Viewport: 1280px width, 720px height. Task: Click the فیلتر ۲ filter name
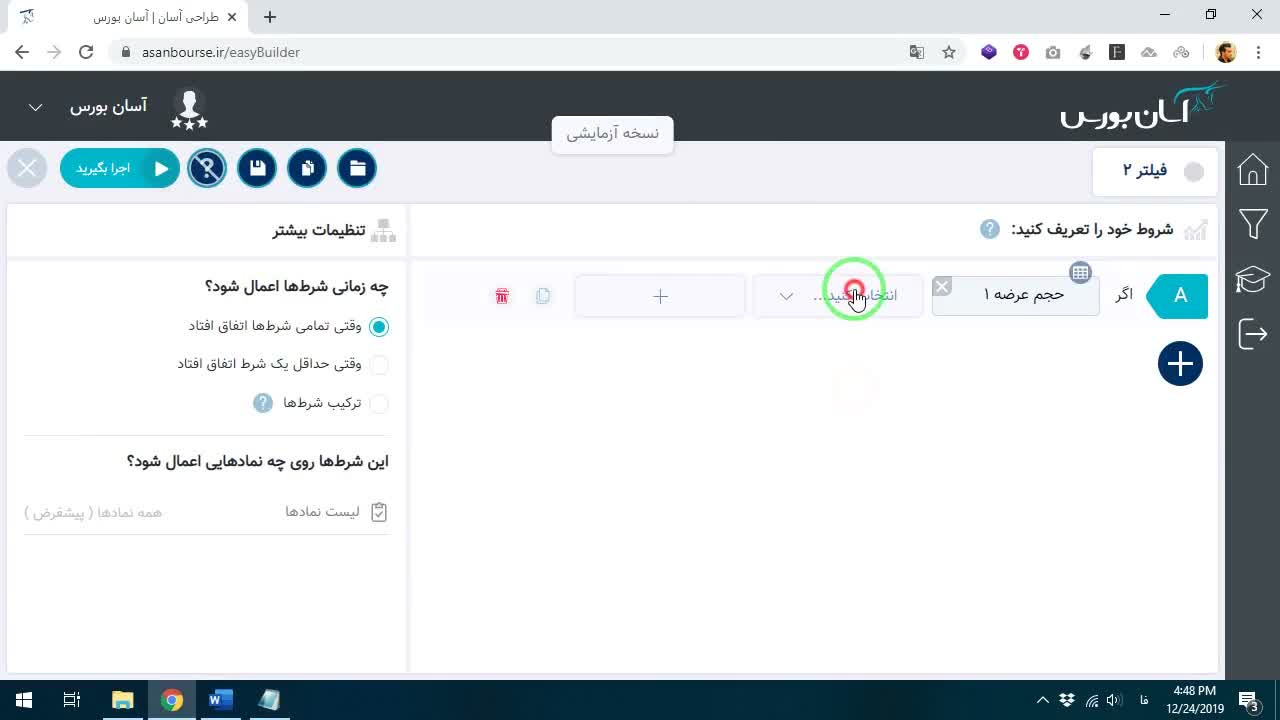tap(1145, 171)
